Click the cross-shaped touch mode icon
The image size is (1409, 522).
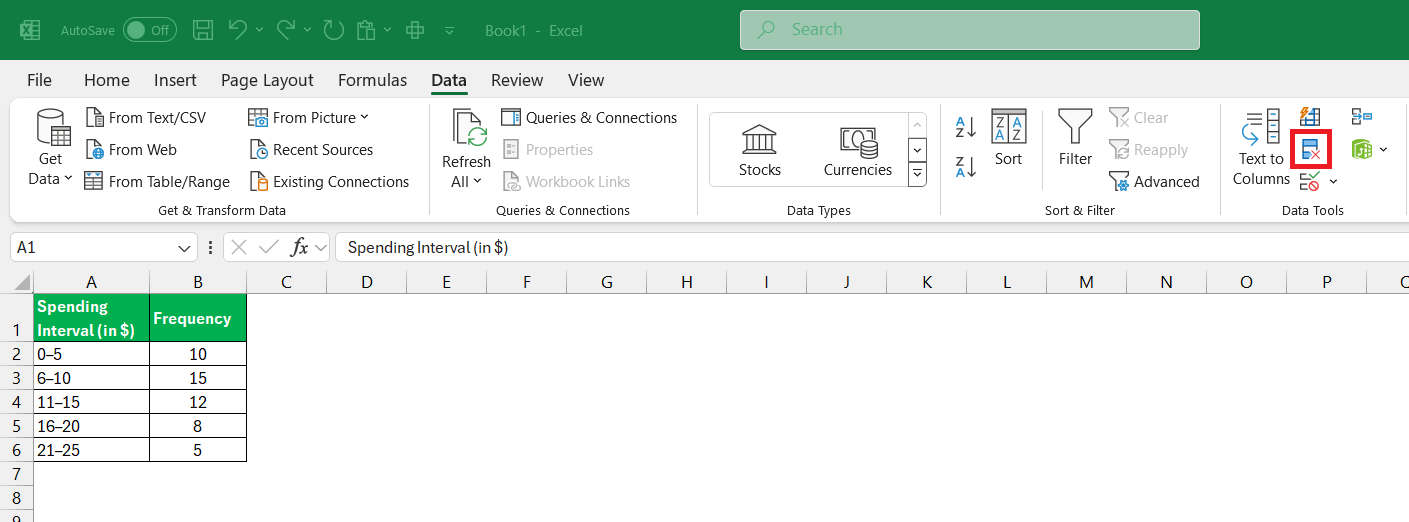point(415,30)
